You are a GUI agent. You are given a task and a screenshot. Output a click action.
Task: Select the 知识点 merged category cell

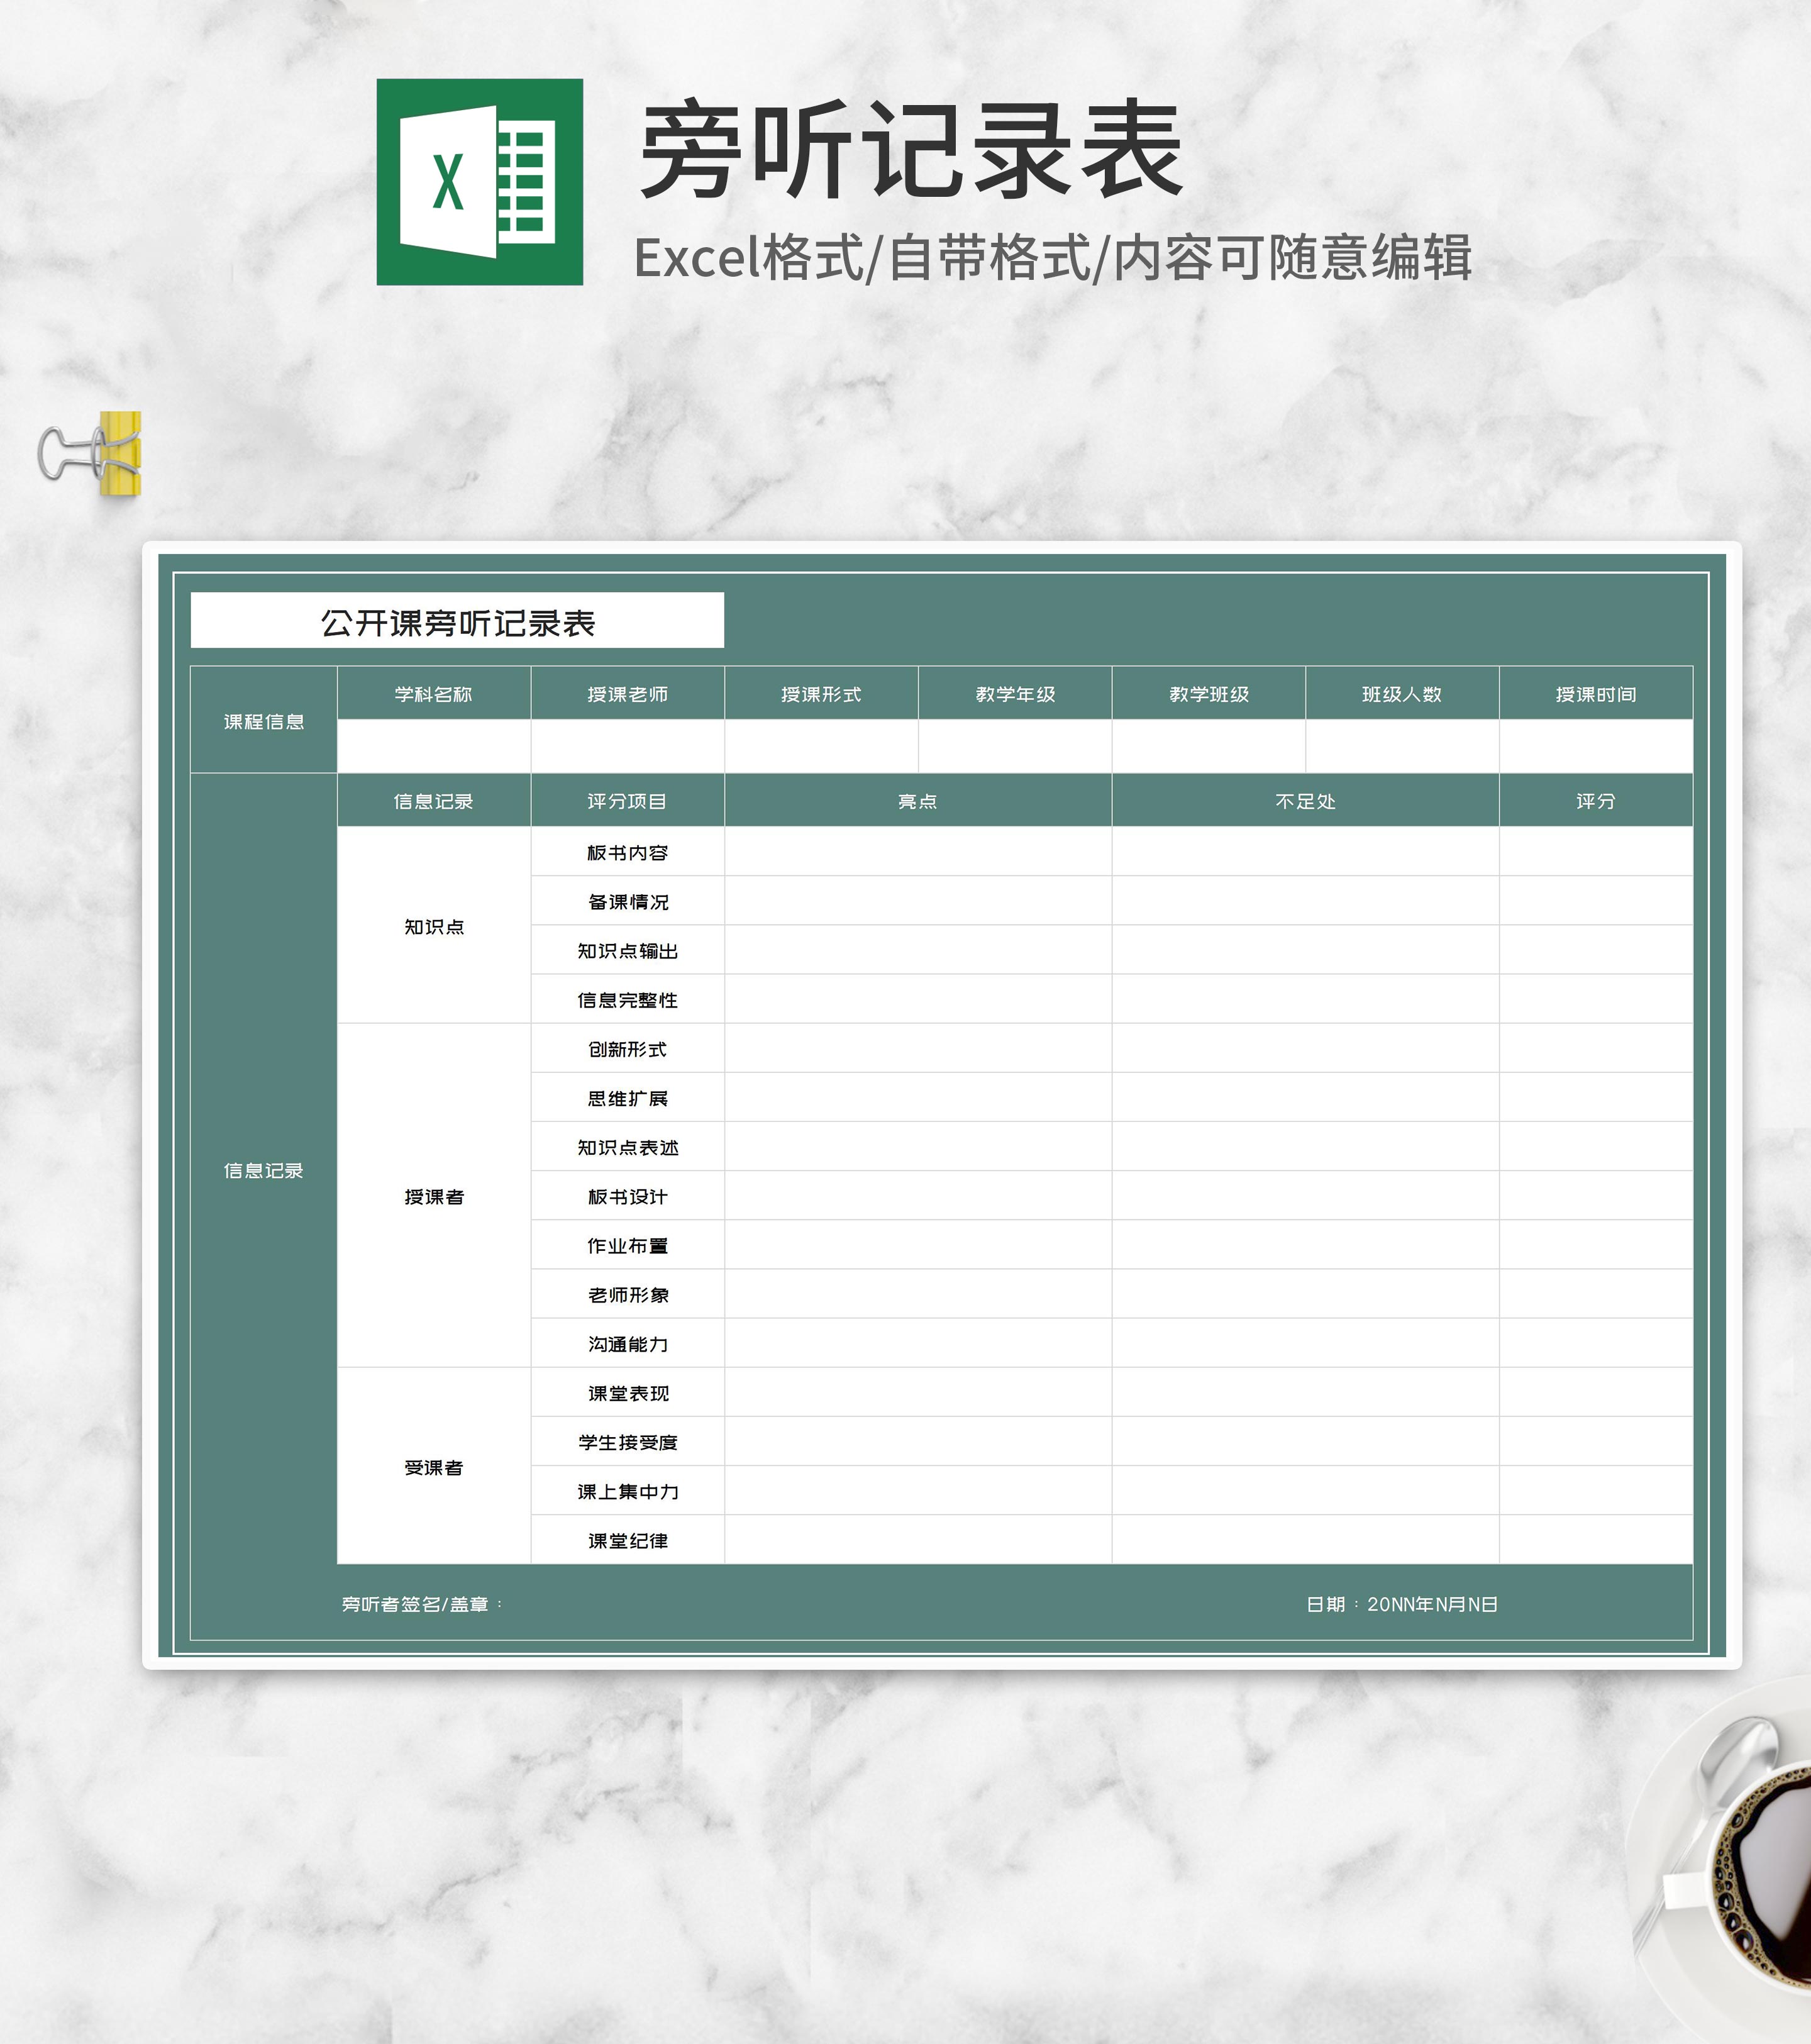coord(433,926)
